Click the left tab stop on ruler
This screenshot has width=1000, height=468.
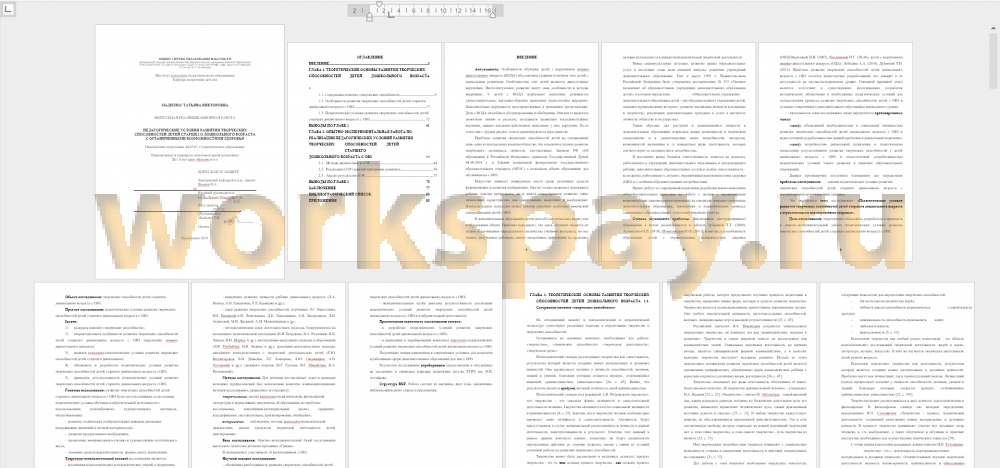click(391, 16)
